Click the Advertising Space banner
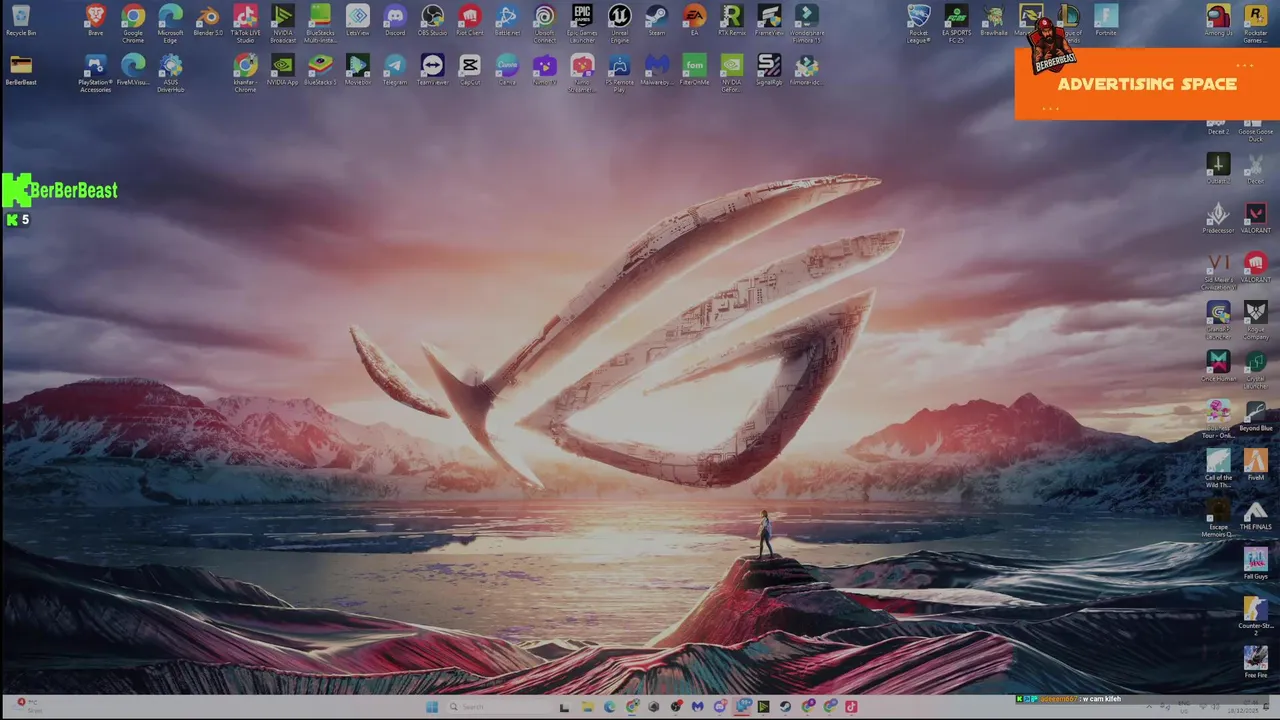This screenshot has width=1280, height=720. pos(1147,84)
